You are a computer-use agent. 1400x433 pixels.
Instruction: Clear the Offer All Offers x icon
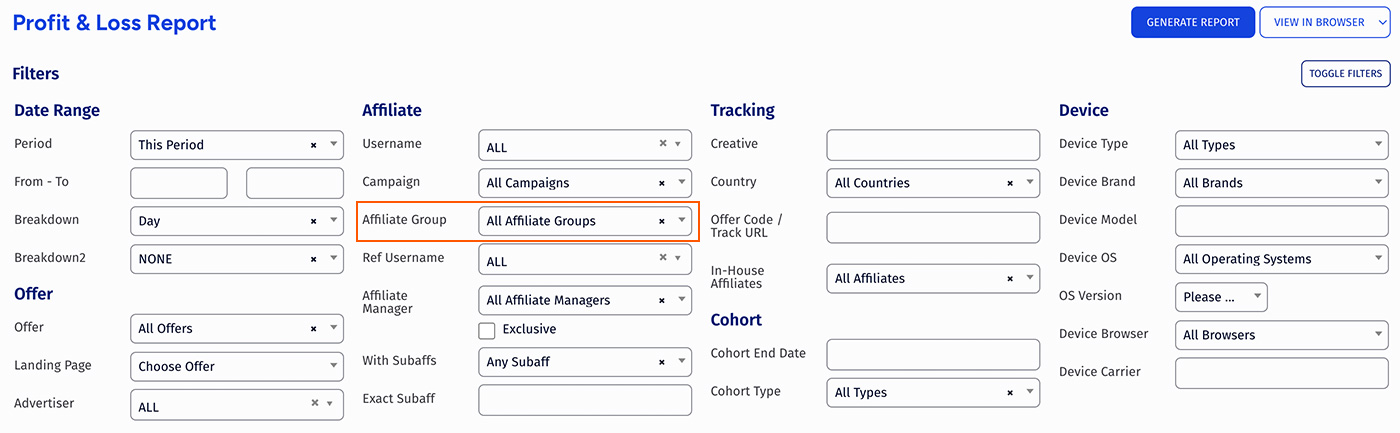tap(313, 328)
